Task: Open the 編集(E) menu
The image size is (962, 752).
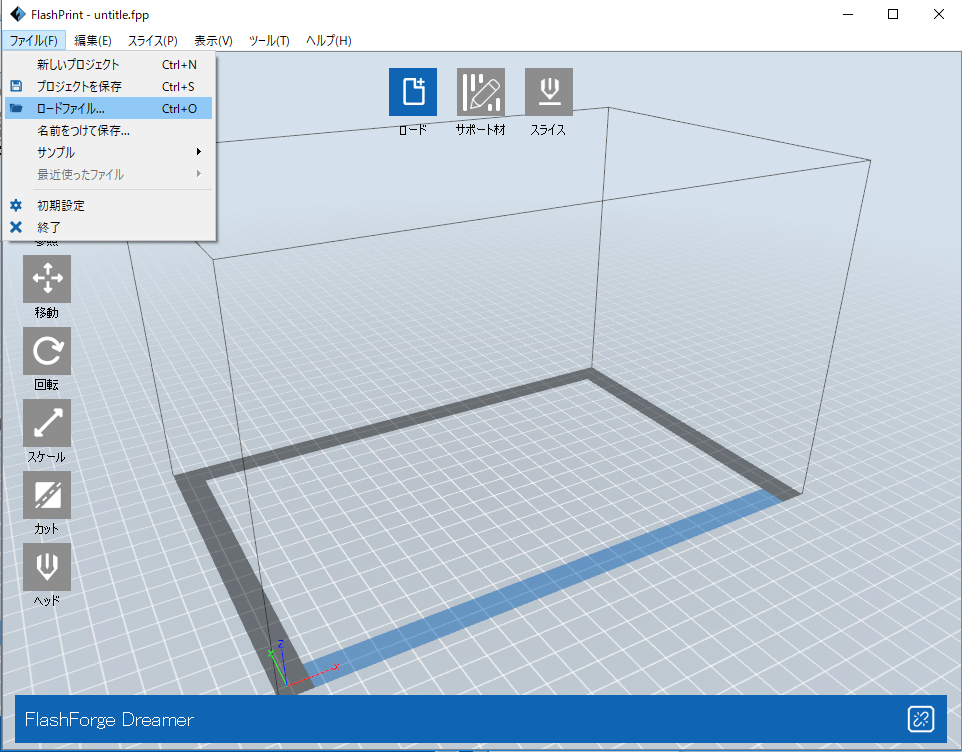Action: [93, 40]
